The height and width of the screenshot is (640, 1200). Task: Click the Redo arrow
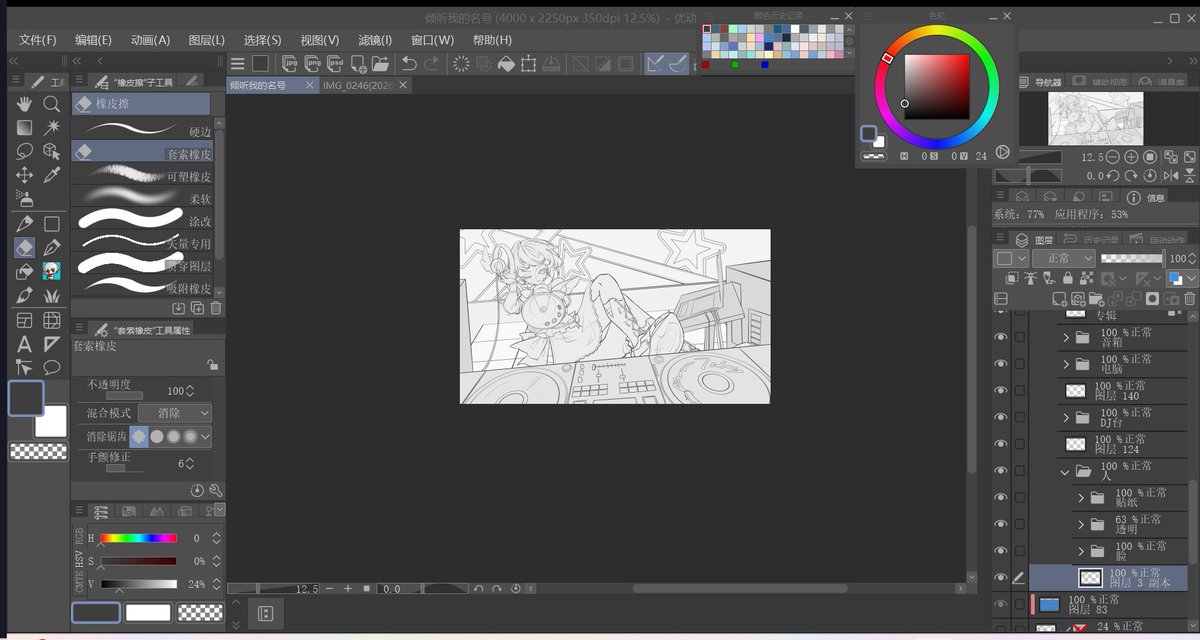[432, 63]
